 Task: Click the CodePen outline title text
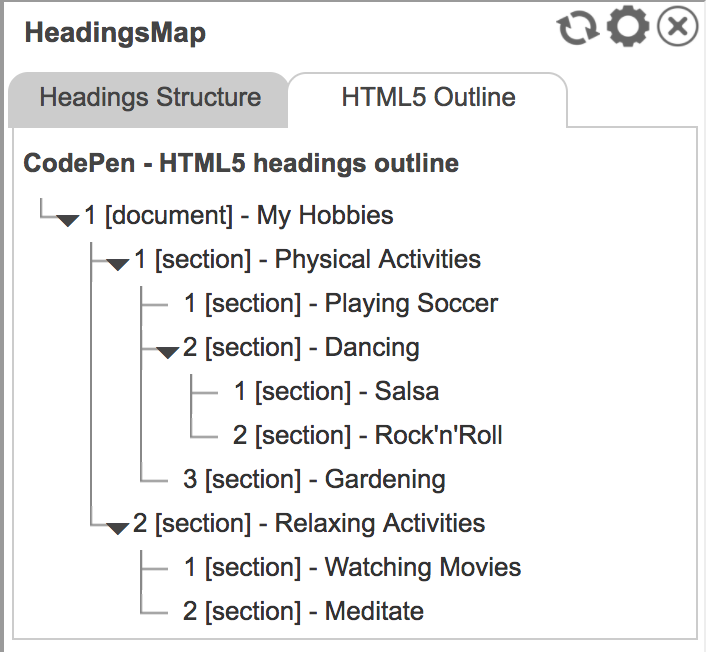tap(241, 163)
